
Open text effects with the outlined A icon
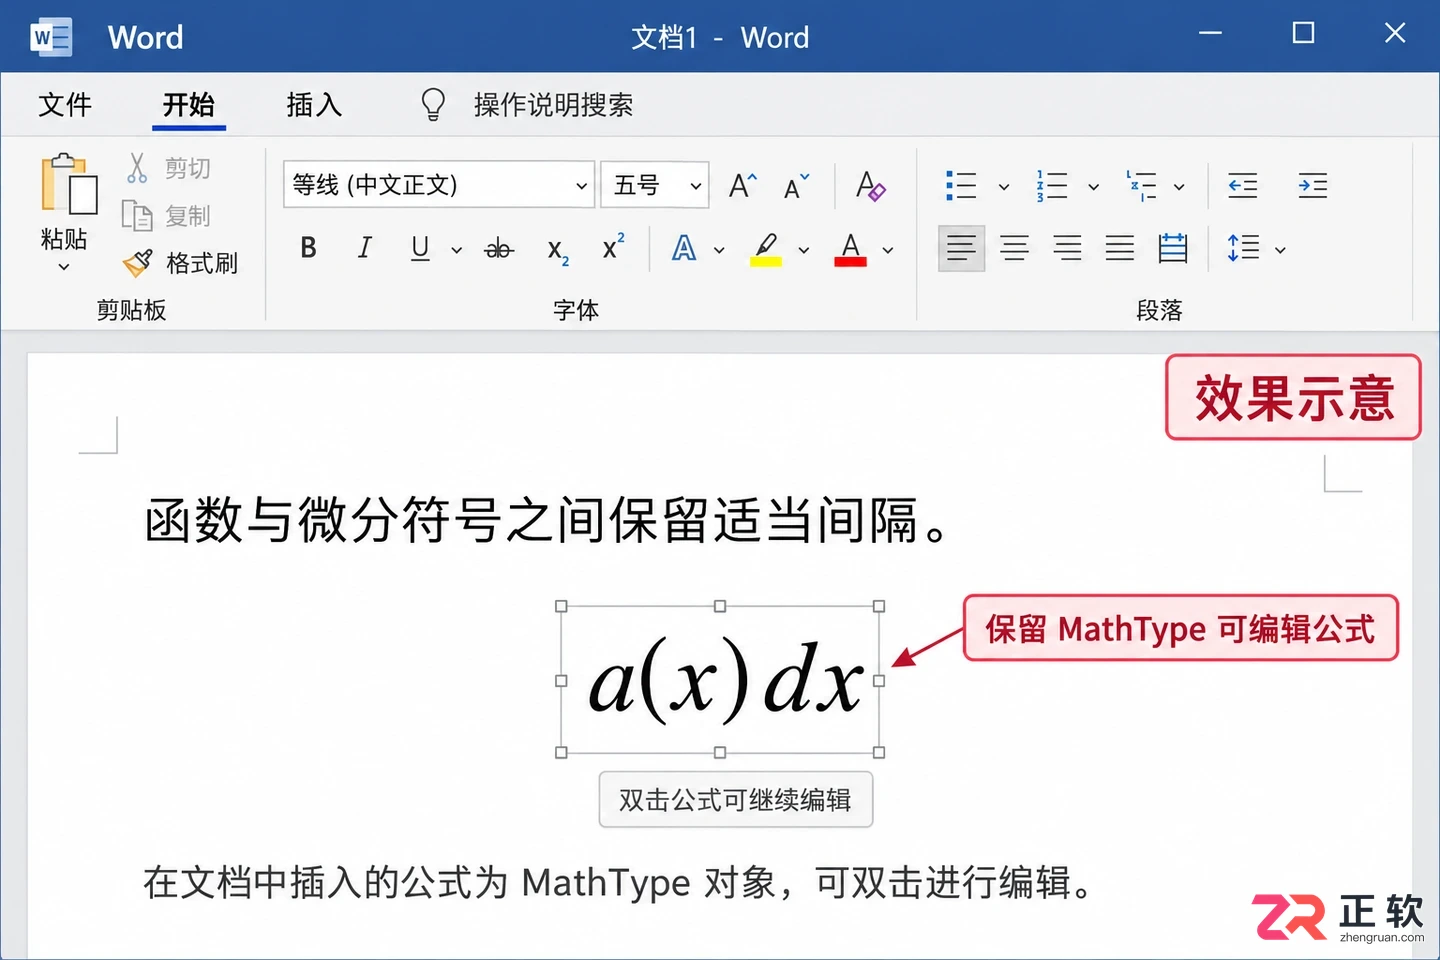[x=684, y=248]
